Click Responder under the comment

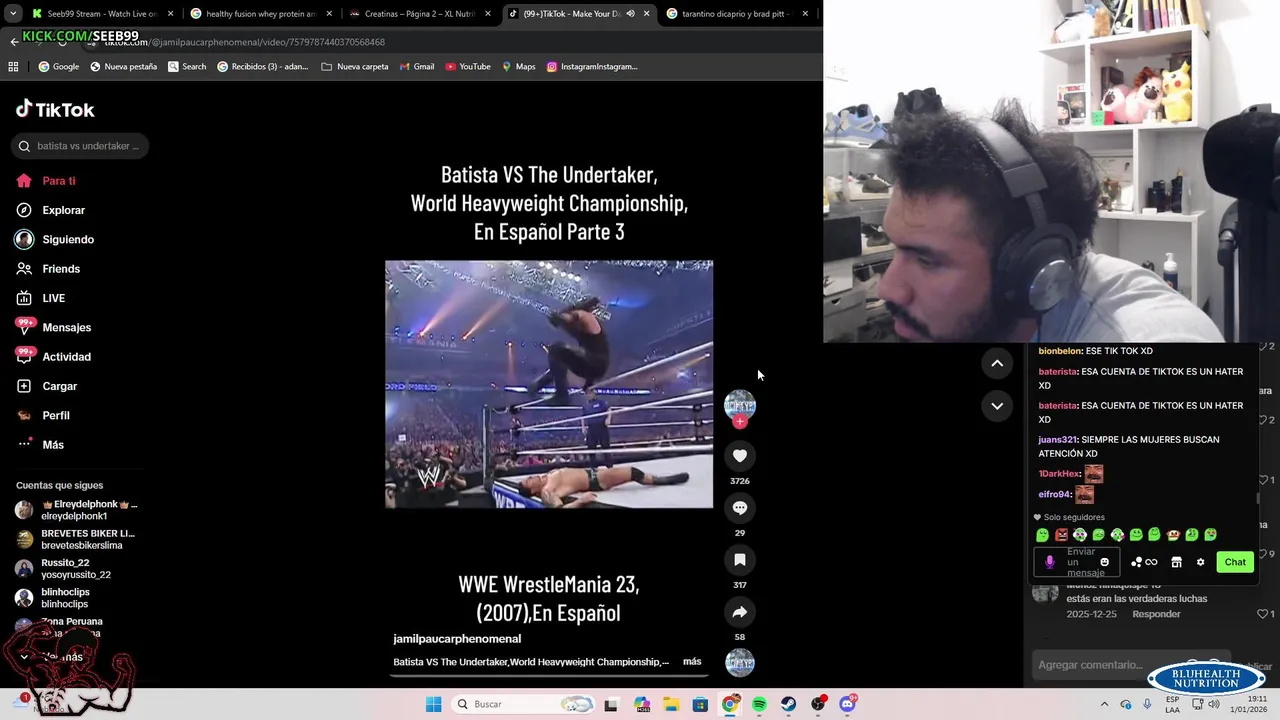(1156, 614)
